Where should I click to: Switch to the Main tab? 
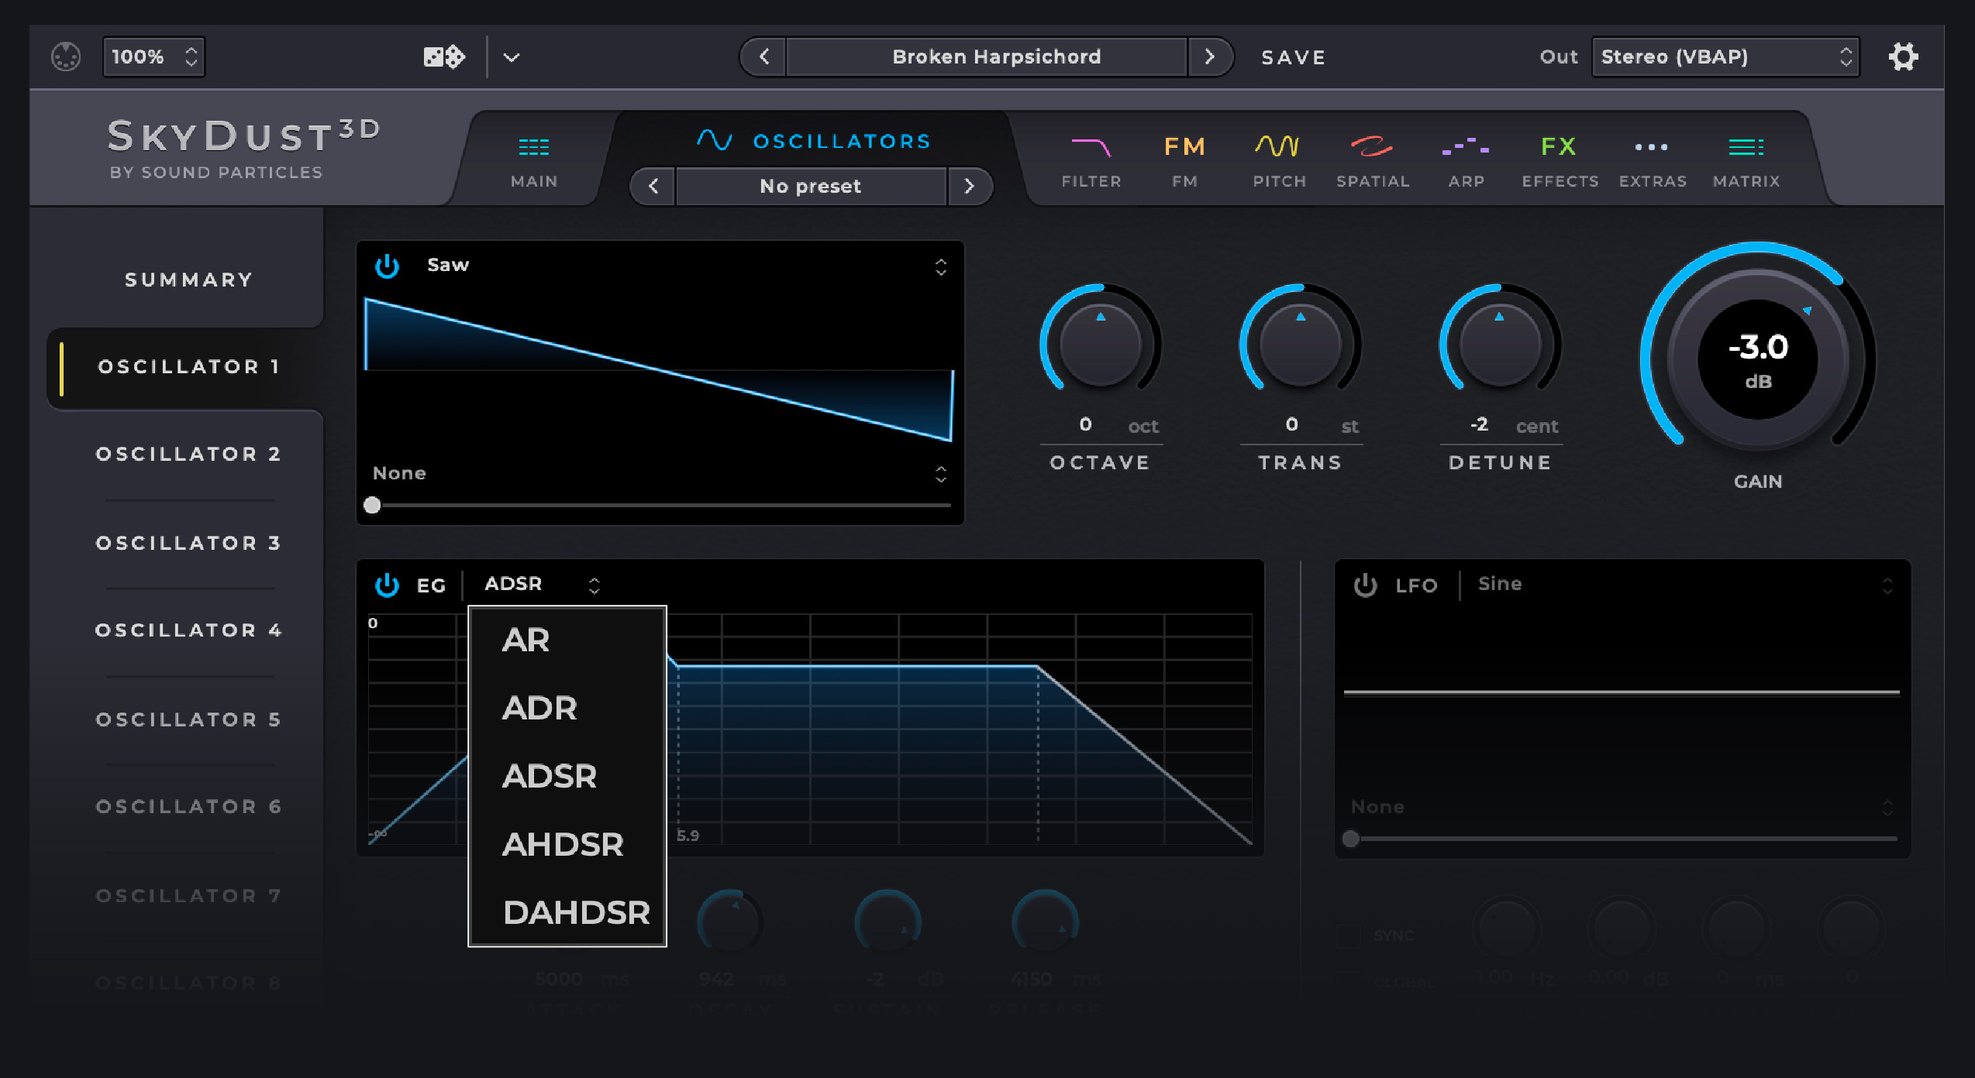coord(533,160)
